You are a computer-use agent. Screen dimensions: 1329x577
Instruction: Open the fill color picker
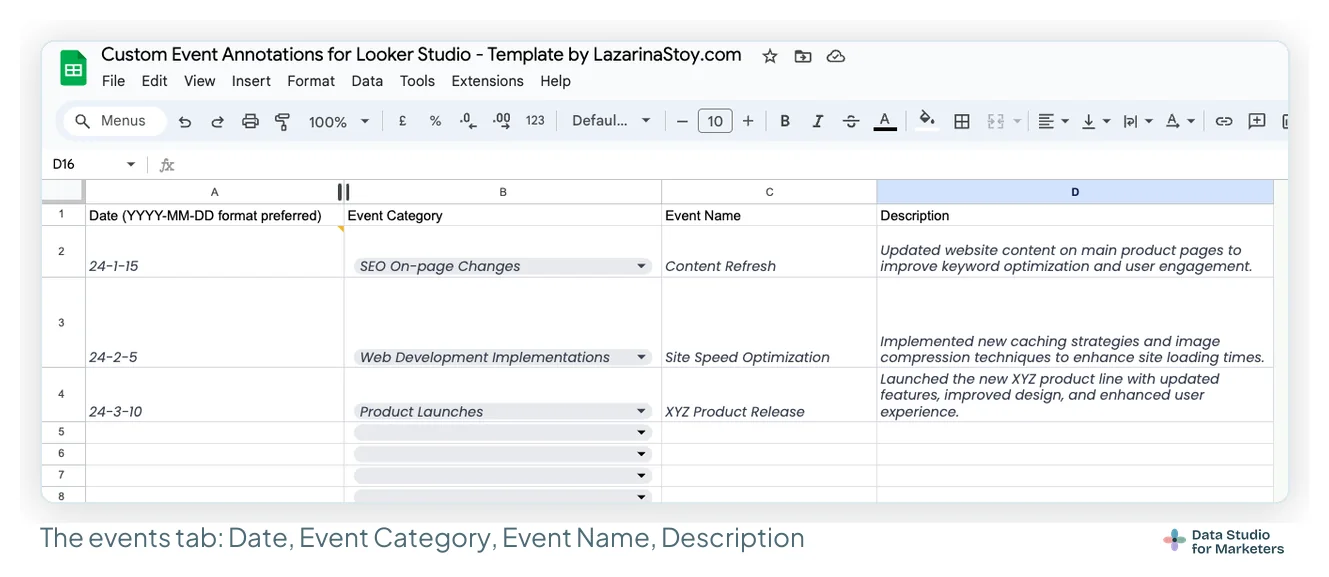[x=927, y=121]
